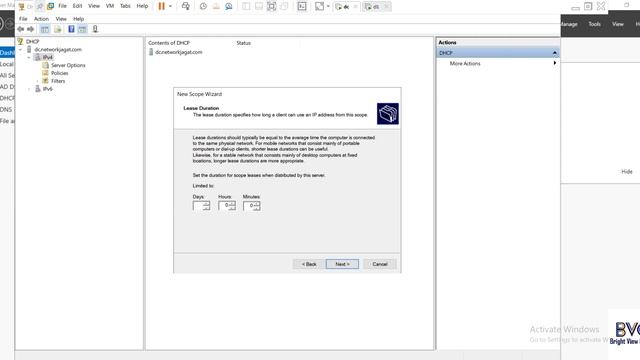Open console view icon in VMware toolbar
640x360 pixels.
click(x=302, y=6)
